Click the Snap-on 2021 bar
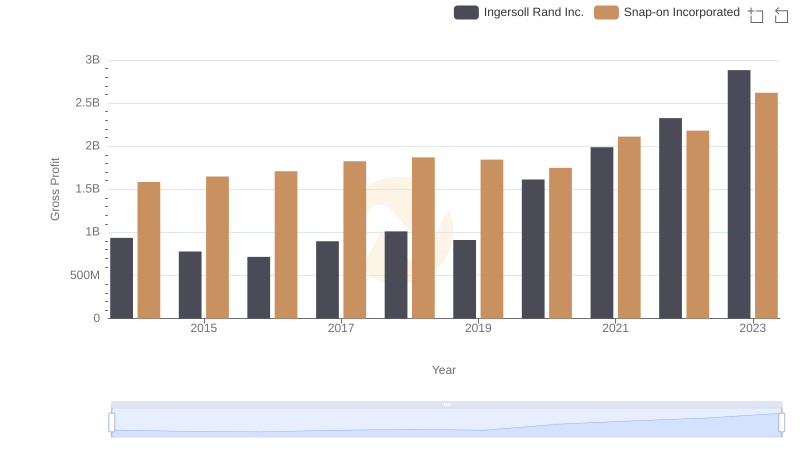Image resolution: width=800 pixels, height=461 pixels. (x=629, y=227)
